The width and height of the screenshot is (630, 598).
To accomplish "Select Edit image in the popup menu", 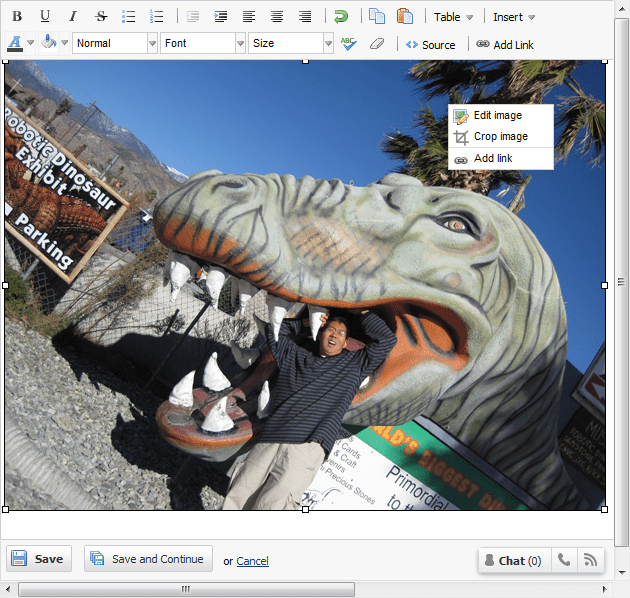I will click(497, 116).
